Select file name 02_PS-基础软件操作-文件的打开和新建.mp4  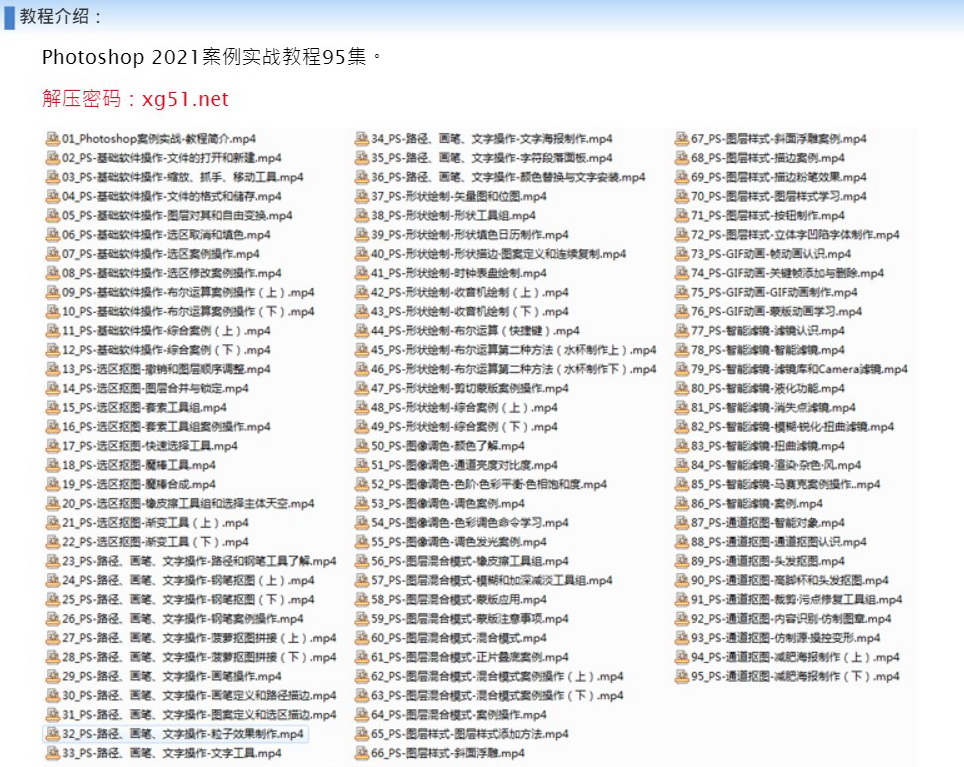point(172,158)
